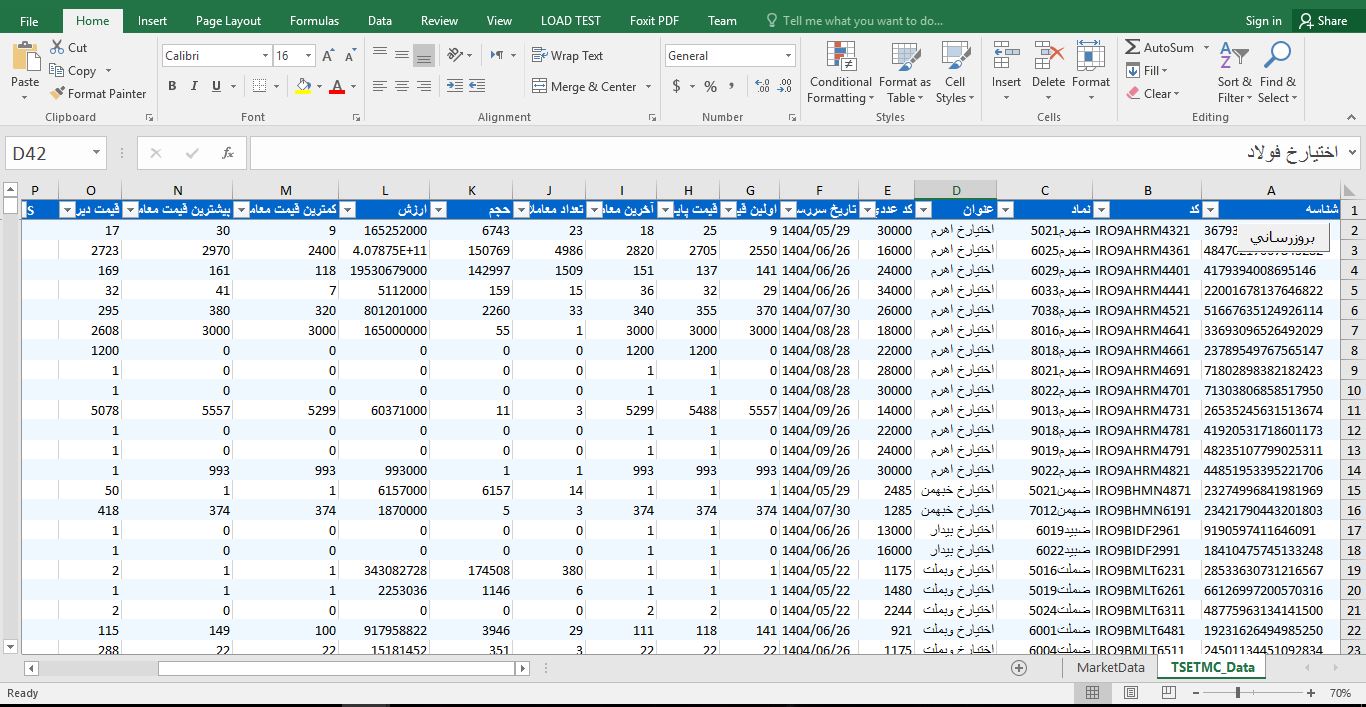Click the Format cells icon
The image size is (1366, 707).
(x=1091, y=56)
